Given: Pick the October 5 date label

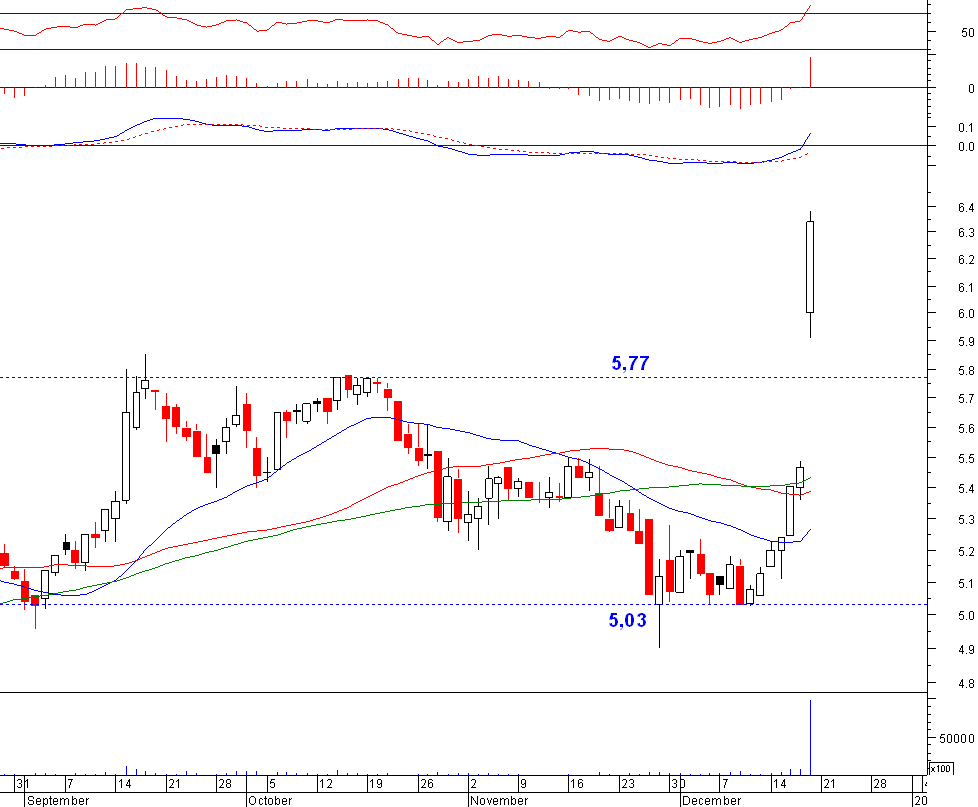Looking at the screenshot, I should click(x=273, y=784).
